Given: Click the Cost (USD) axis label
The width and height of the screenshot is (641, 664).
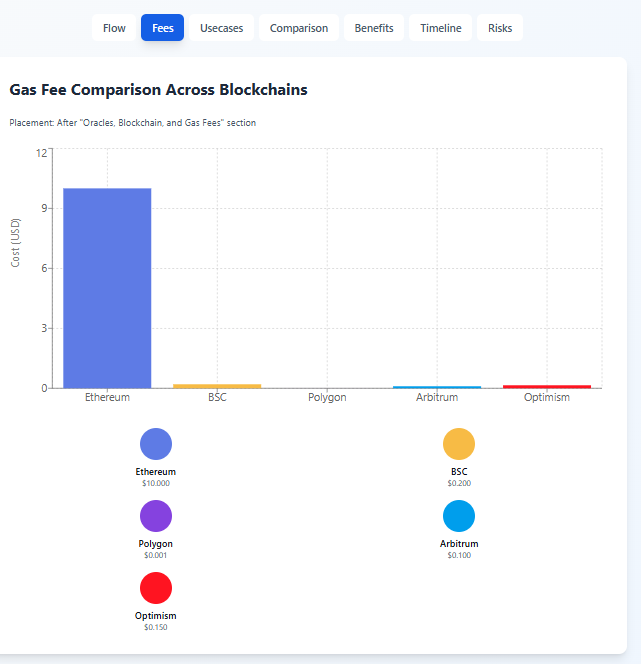Looking at the screenshot, I should tap(16, 242).
